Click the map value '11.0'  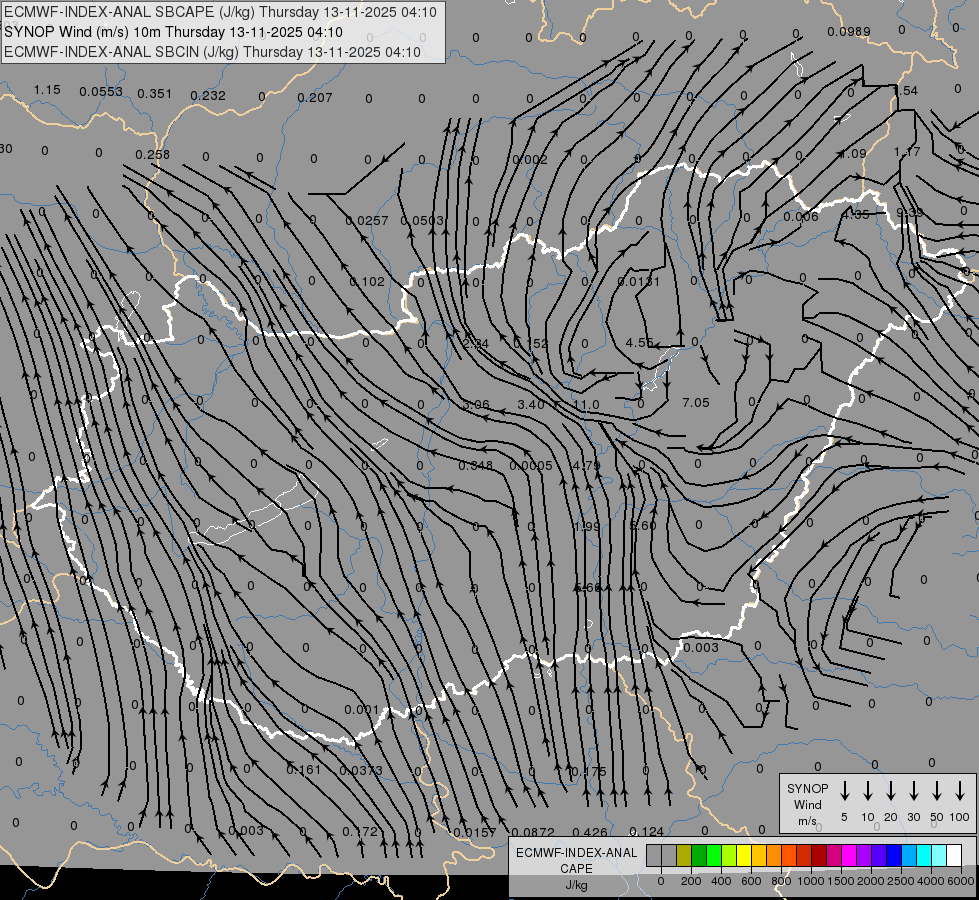(586, 405)
